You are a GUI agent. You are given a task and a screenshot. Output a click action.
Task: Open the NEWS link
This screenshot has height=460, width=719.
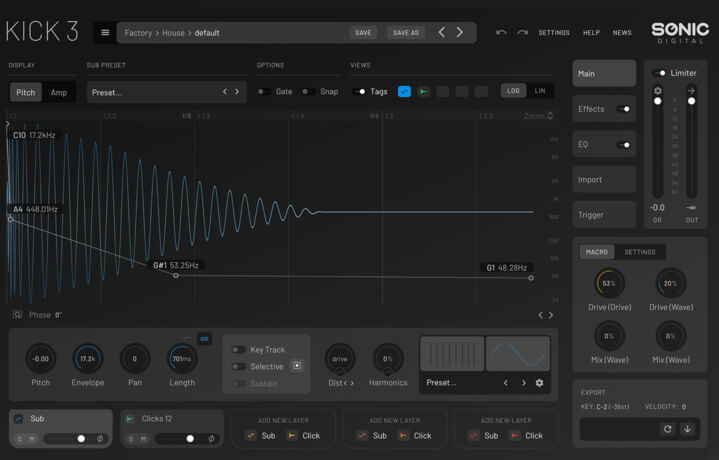pos(622,33)
